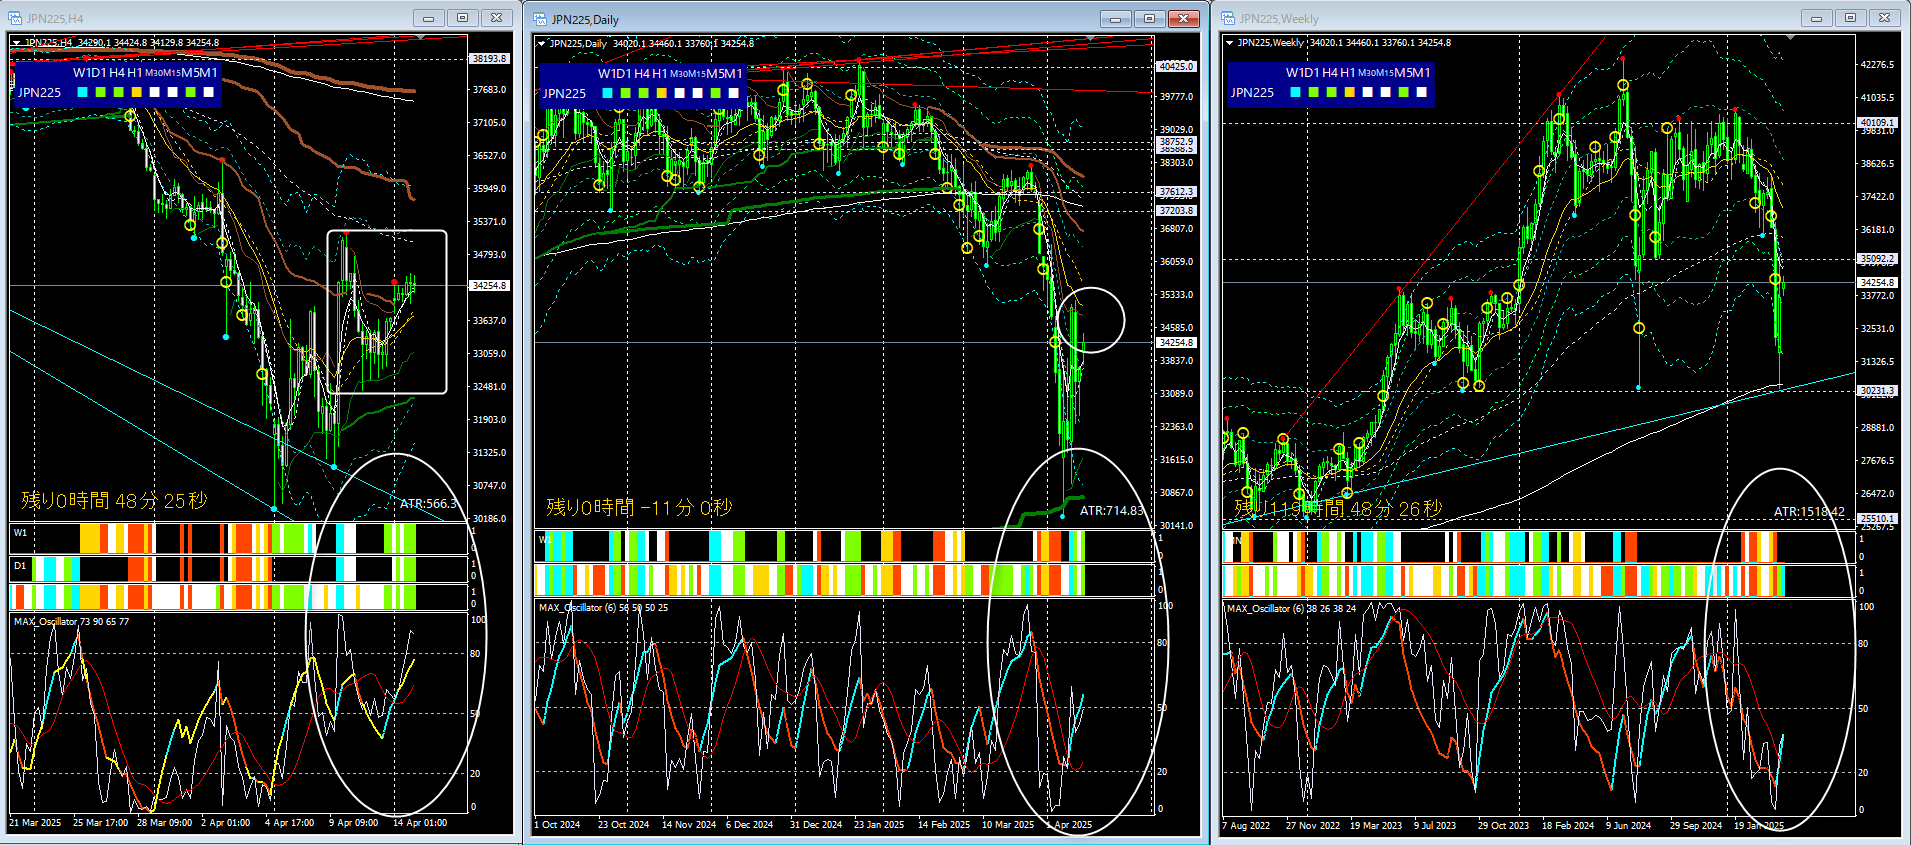Click the triangle beside JPN225,H4 chart header
This screenshot has height=845, width=1911.
pyautogui.click(x=16, y=43)
